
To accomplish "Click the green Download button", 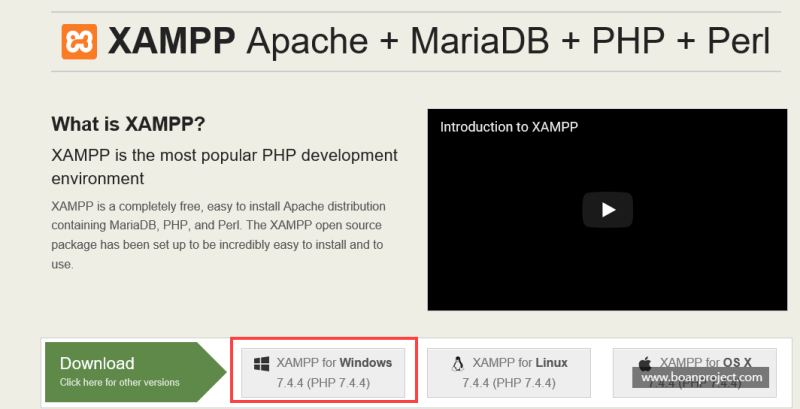I will pyautogui.click(x=136, y=372).
